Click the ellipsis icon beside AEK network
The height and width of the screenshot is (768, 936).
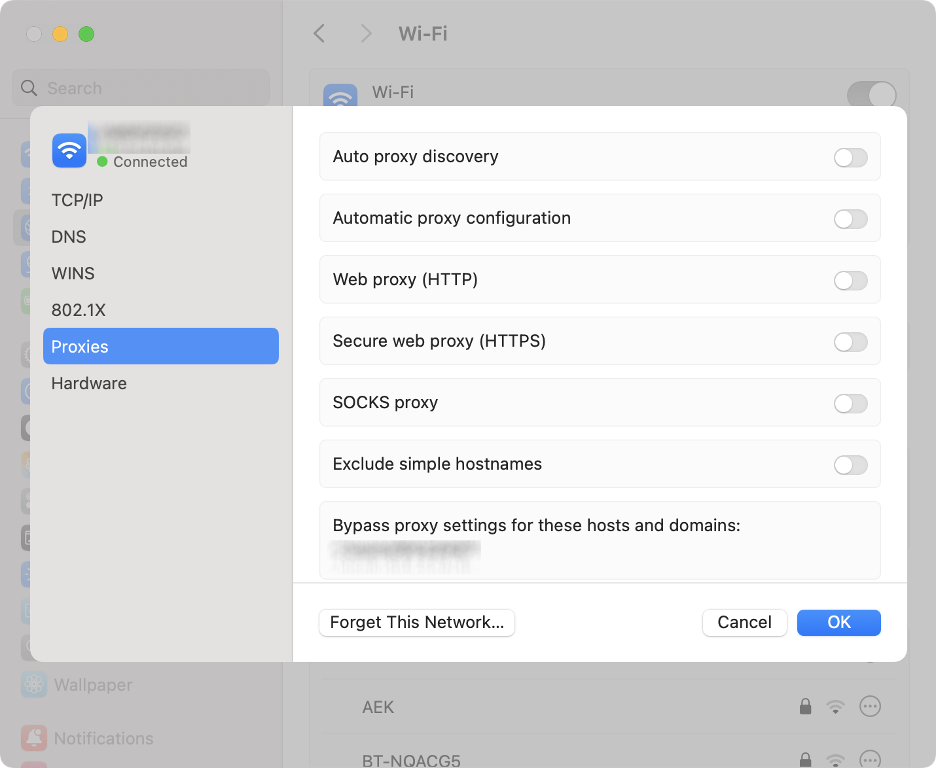pos(870,706)
